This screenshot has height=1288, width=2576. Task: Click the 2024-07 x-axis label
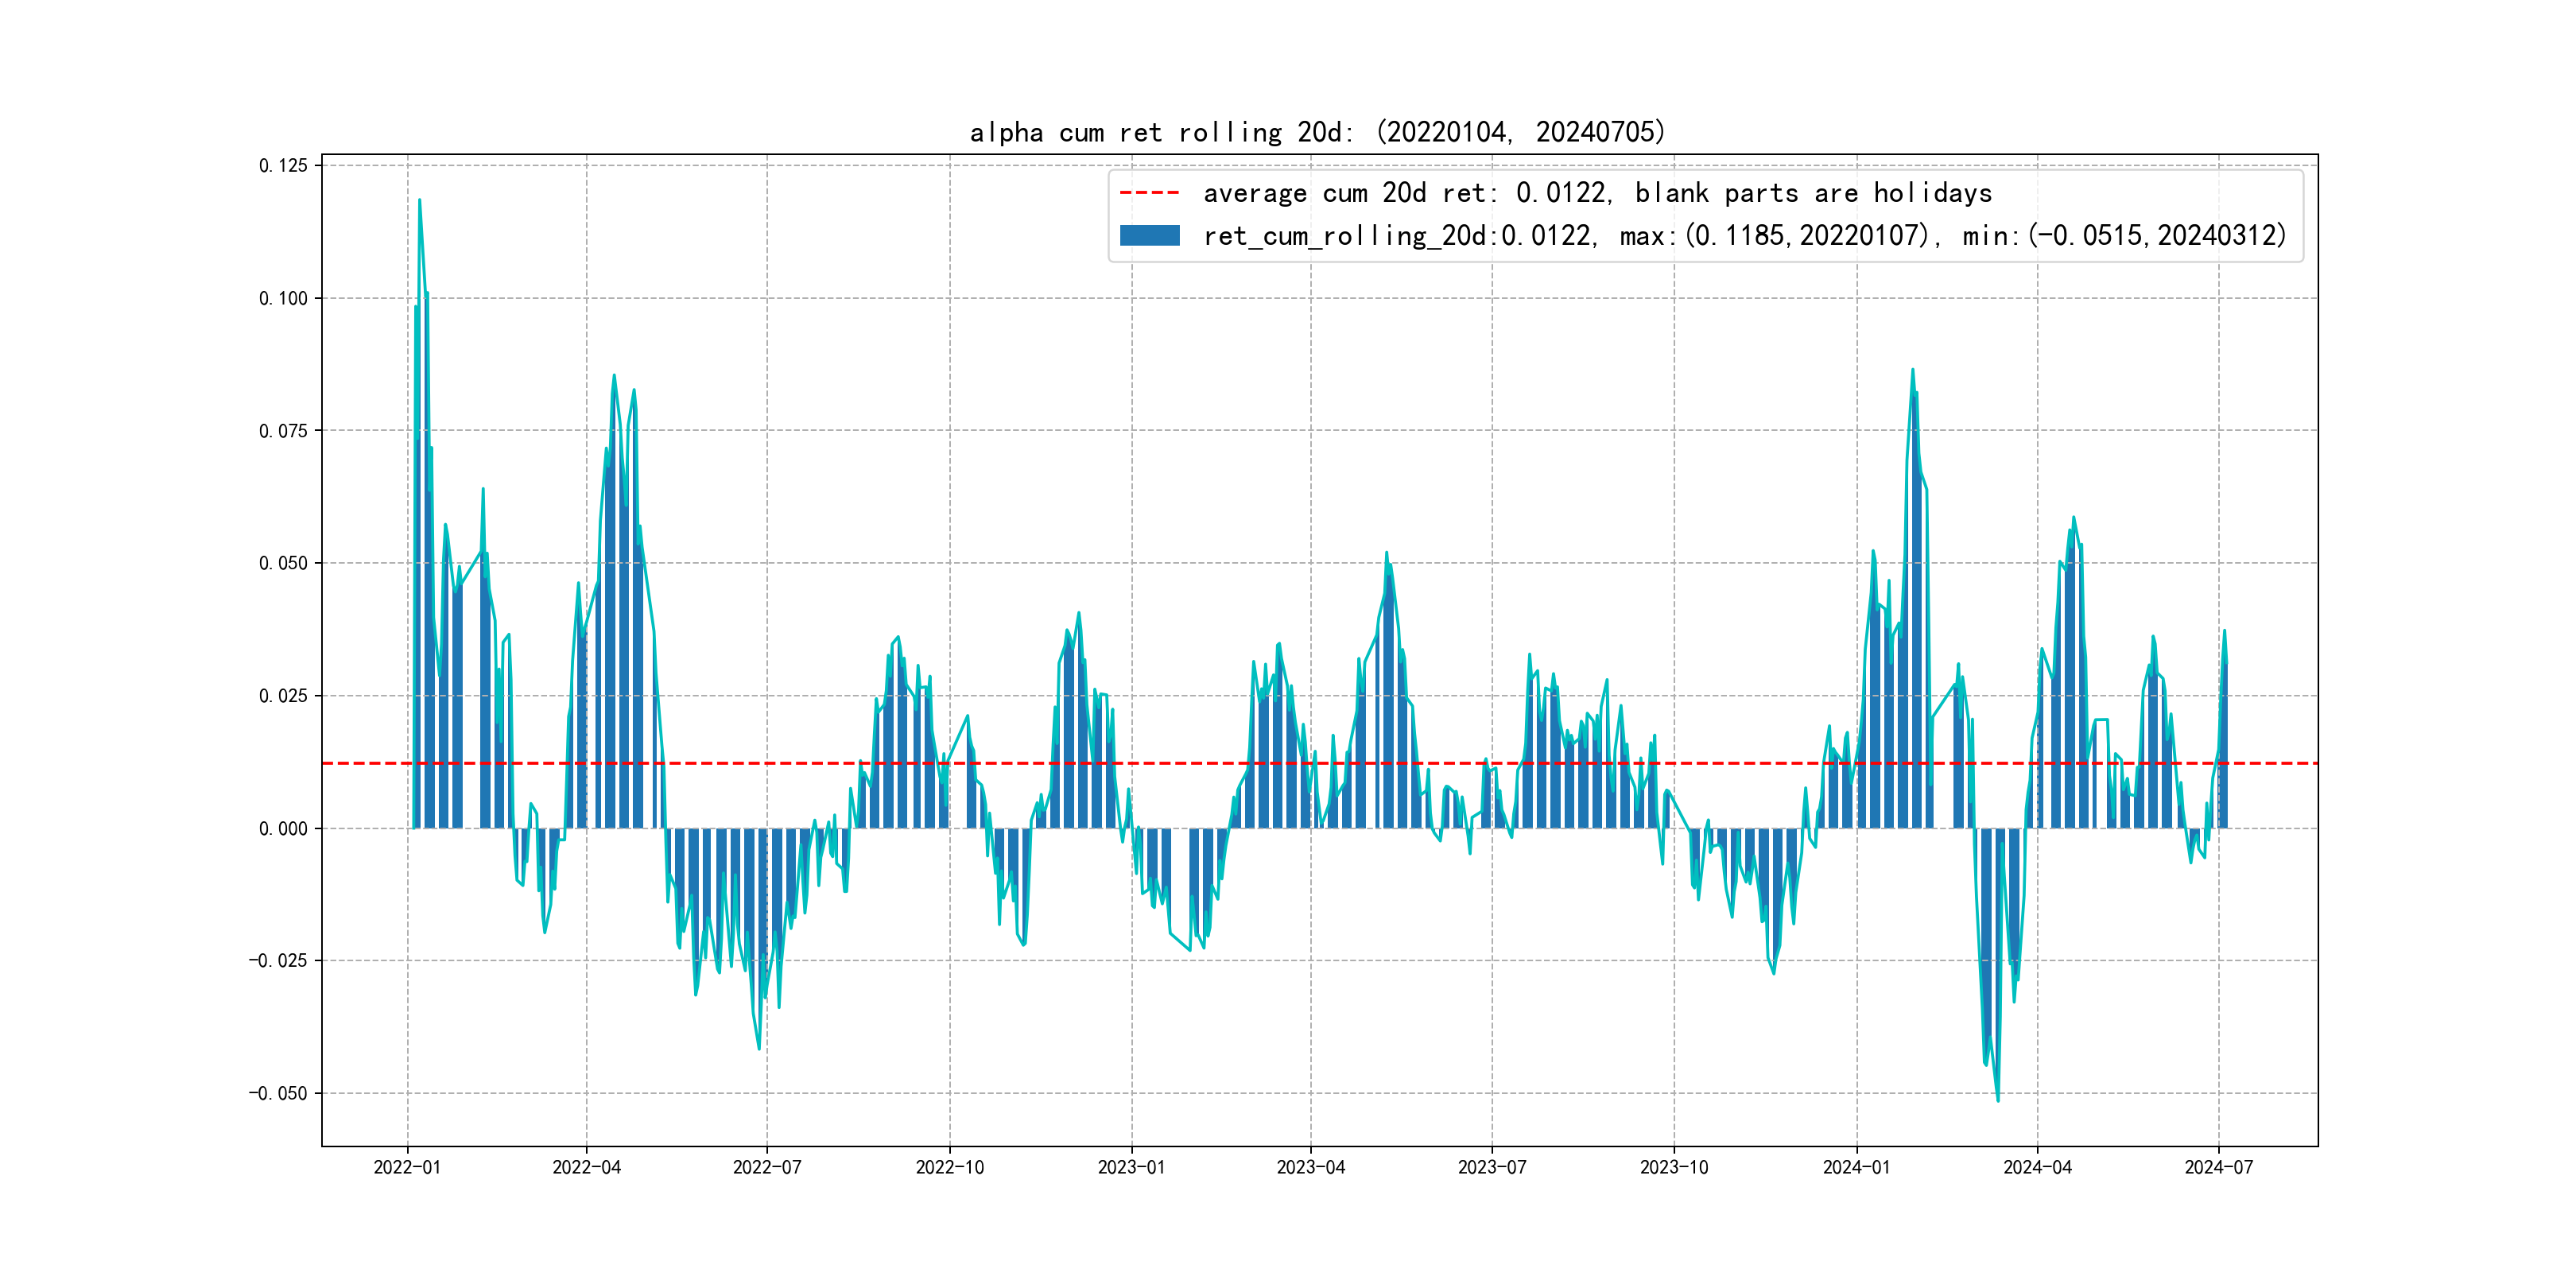click(x=2219, y=1167)
